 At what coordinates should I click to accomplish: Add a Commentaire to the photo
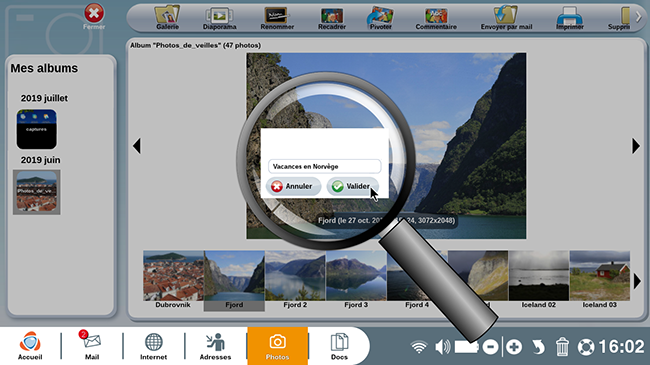pos(436,17)
